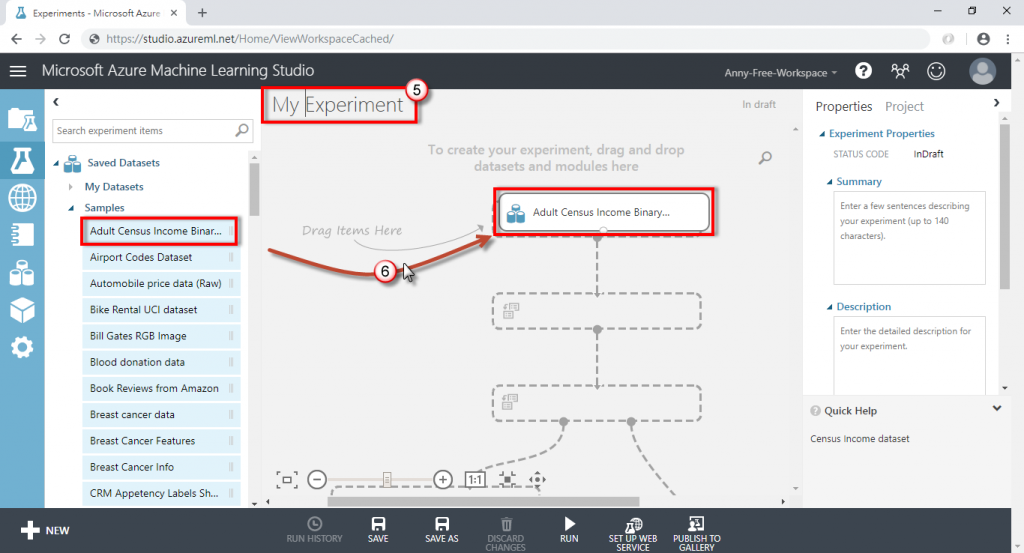
Task: Click the Description text box
Action: click(x=909, y=356)
